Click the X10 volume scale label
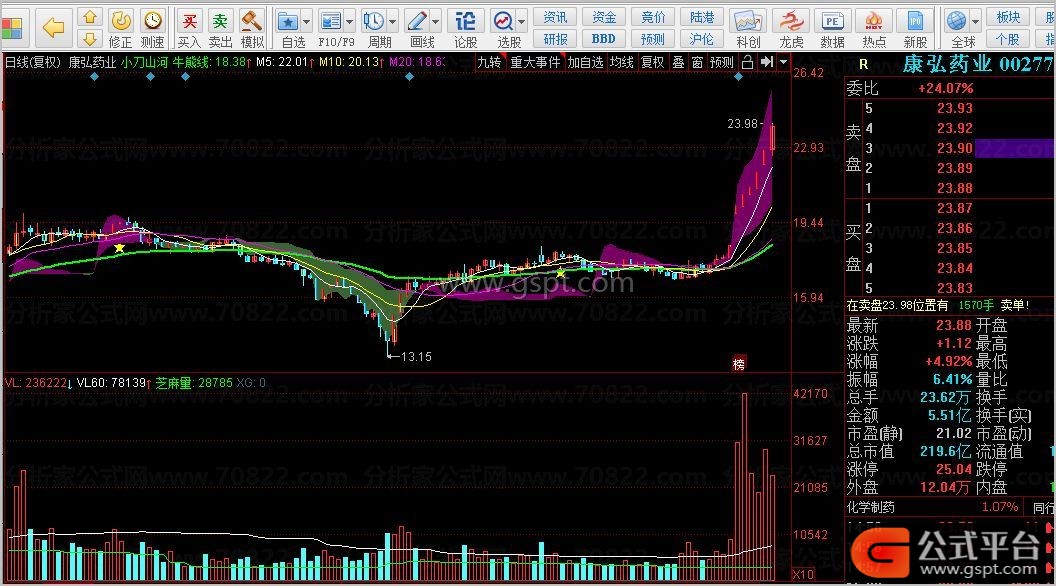Image resolution: width=1056 pixels, height=586 pixels. click(803, 575)
